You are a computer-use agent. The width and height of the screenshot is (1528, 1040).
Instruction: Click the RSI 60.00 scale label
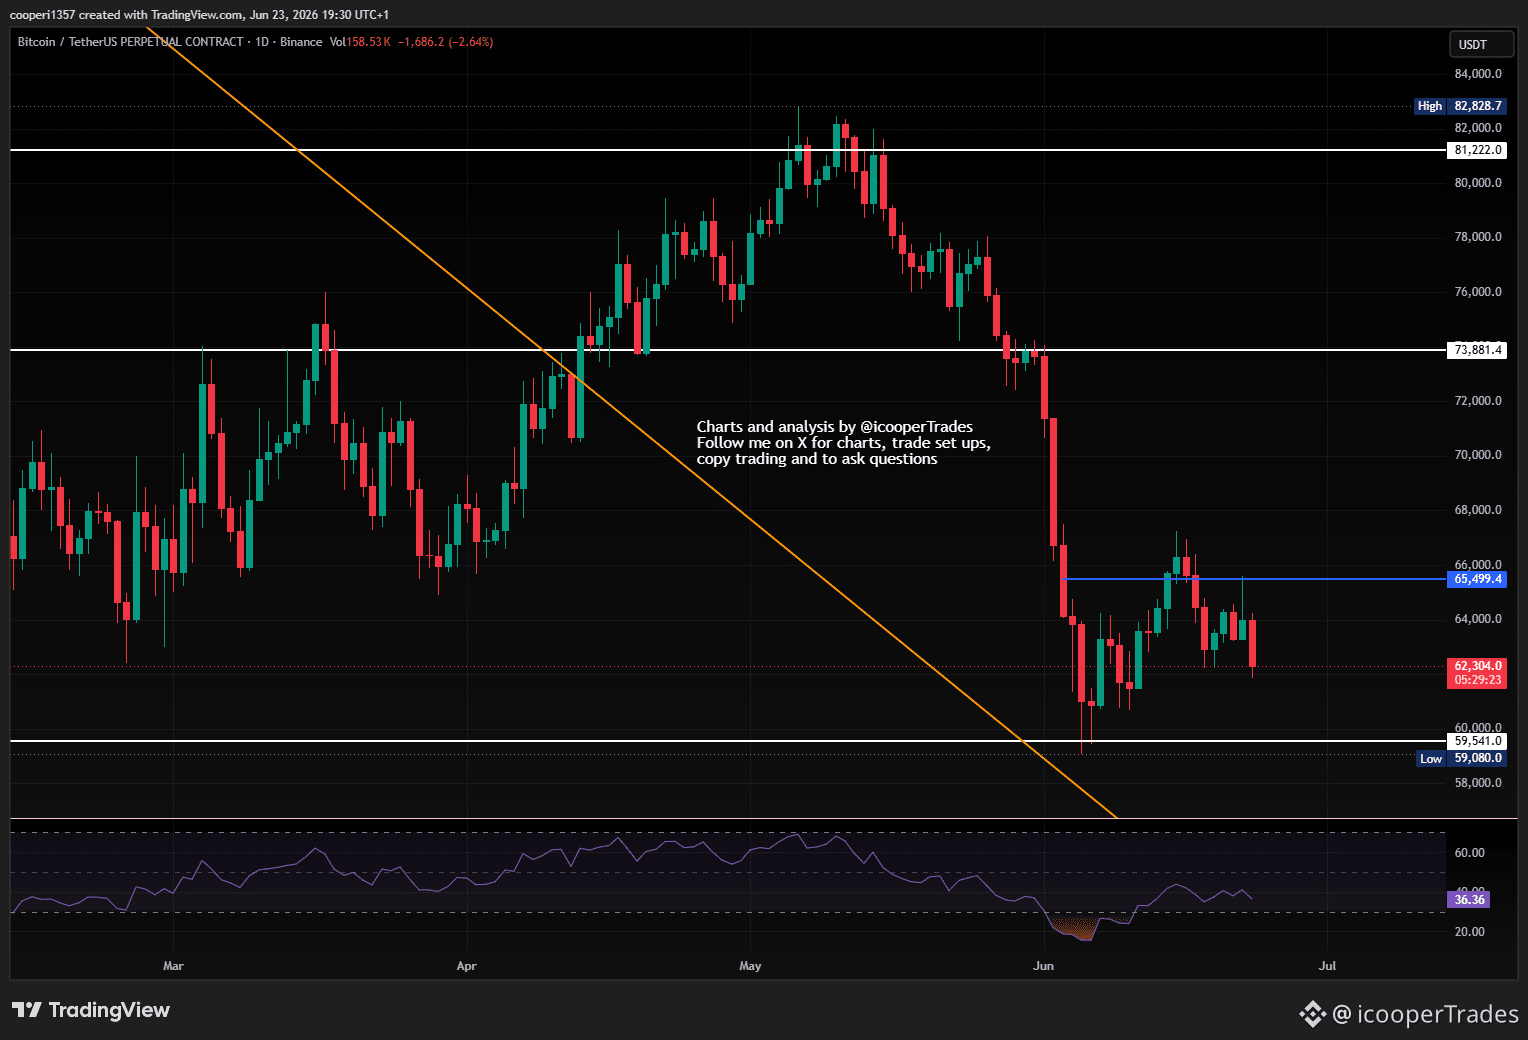tap(1469, 853)
